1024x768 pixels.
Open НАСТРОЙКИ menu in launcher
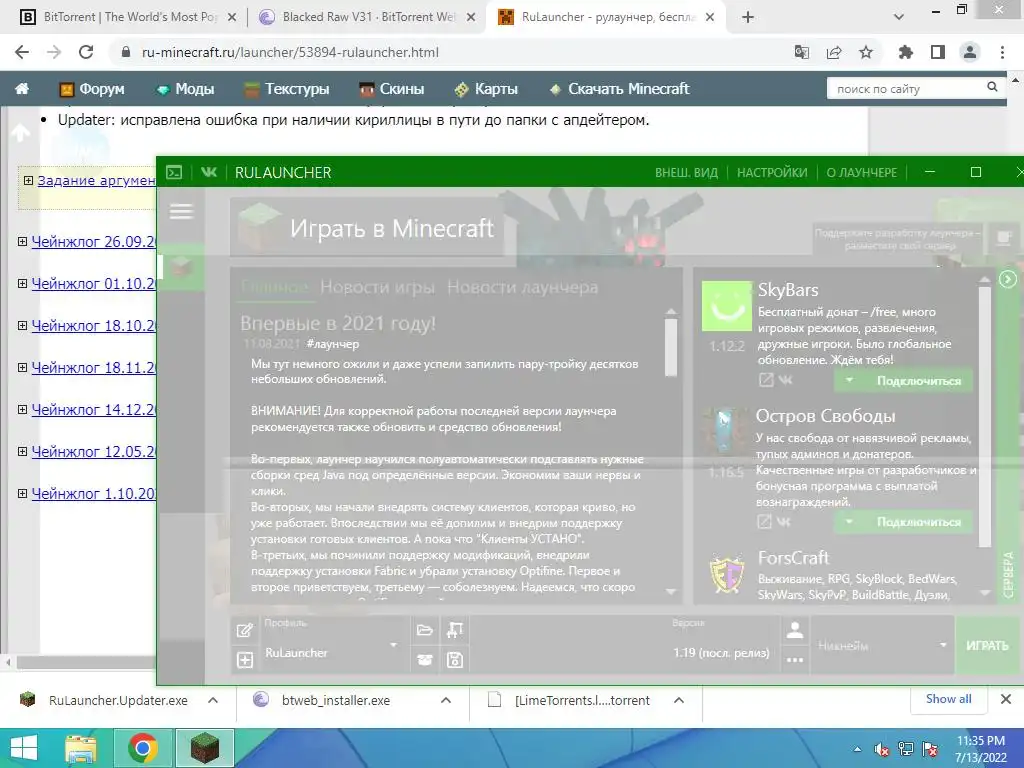[772, 172]
